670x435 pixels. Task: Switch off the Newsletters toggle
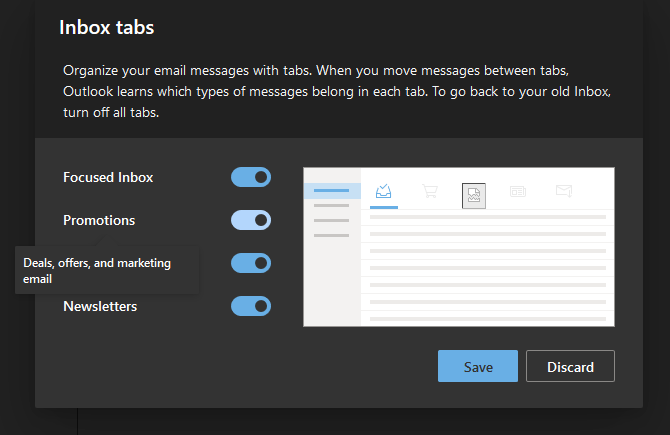[251, 306]
